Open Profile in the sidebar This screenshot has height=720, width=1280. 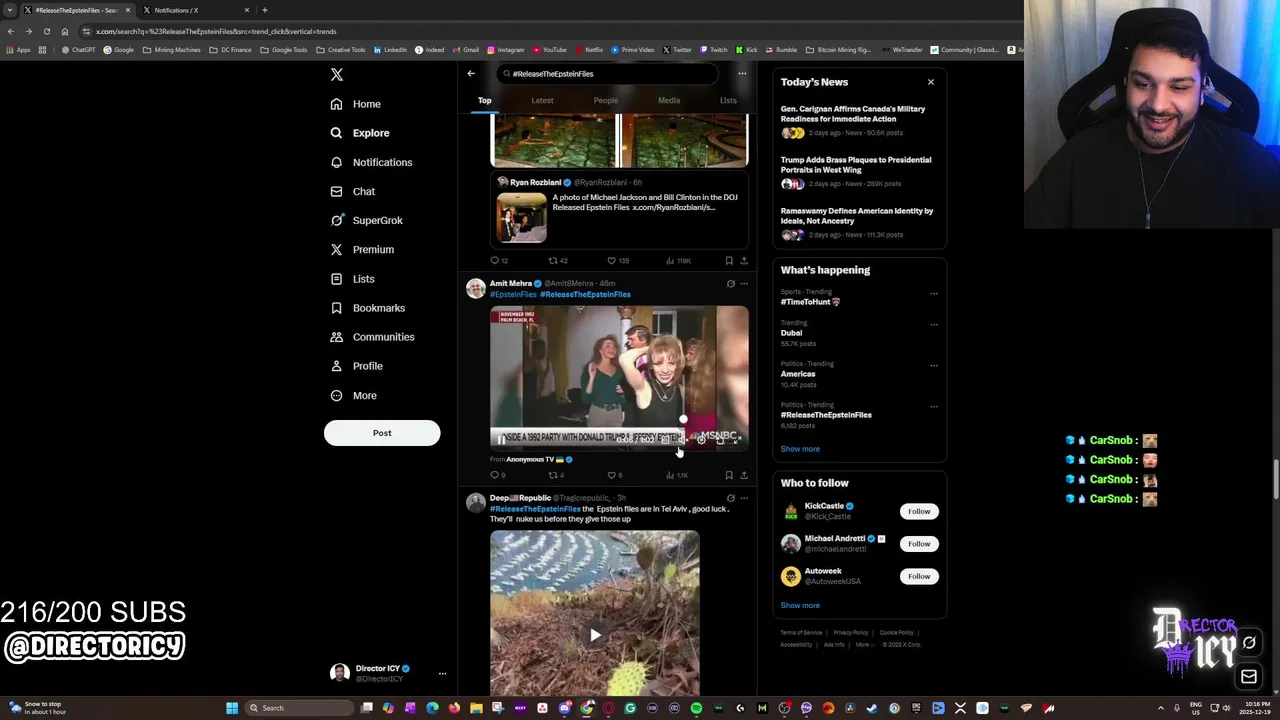pos(356,366)
